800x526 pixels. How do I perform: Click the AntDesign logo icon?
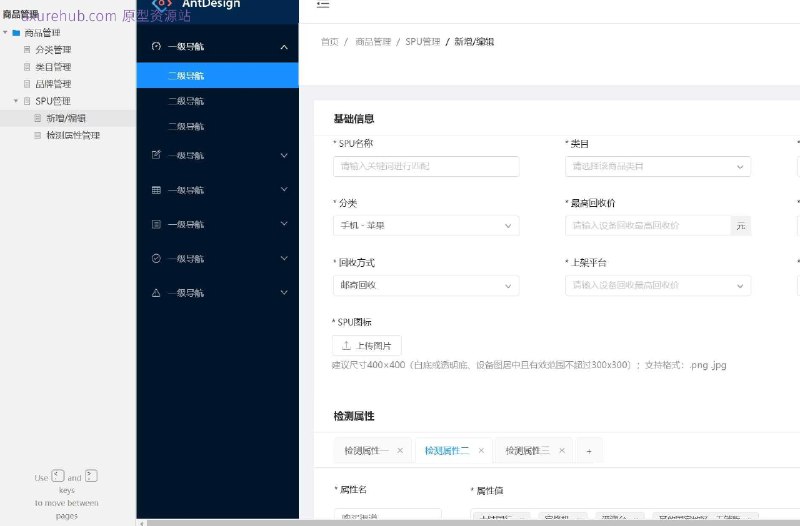tap(162, 5)
